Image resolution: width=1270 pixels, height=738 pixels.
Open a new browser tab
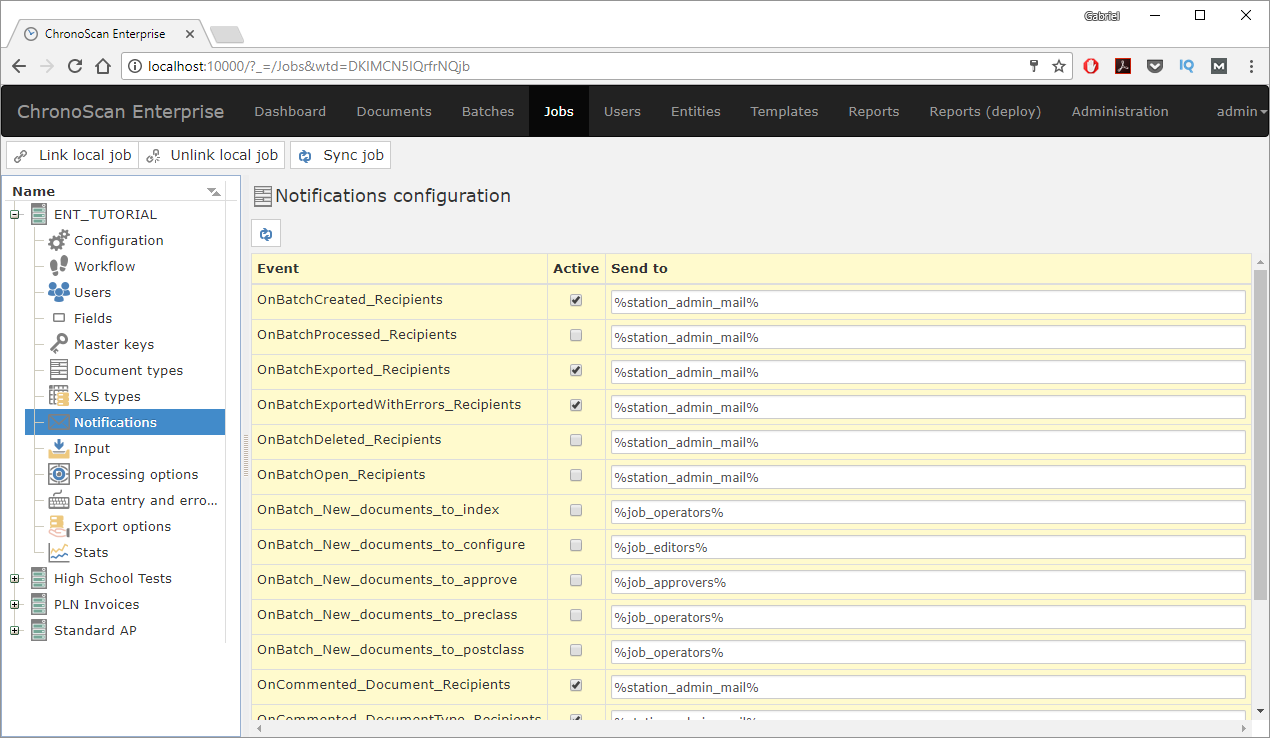[227, 34]
